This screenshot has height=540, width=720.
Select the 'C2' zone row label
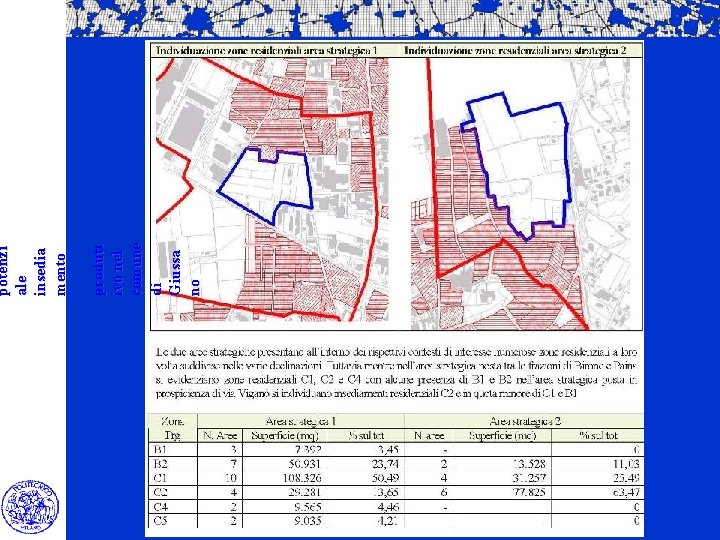pos(161,492)
